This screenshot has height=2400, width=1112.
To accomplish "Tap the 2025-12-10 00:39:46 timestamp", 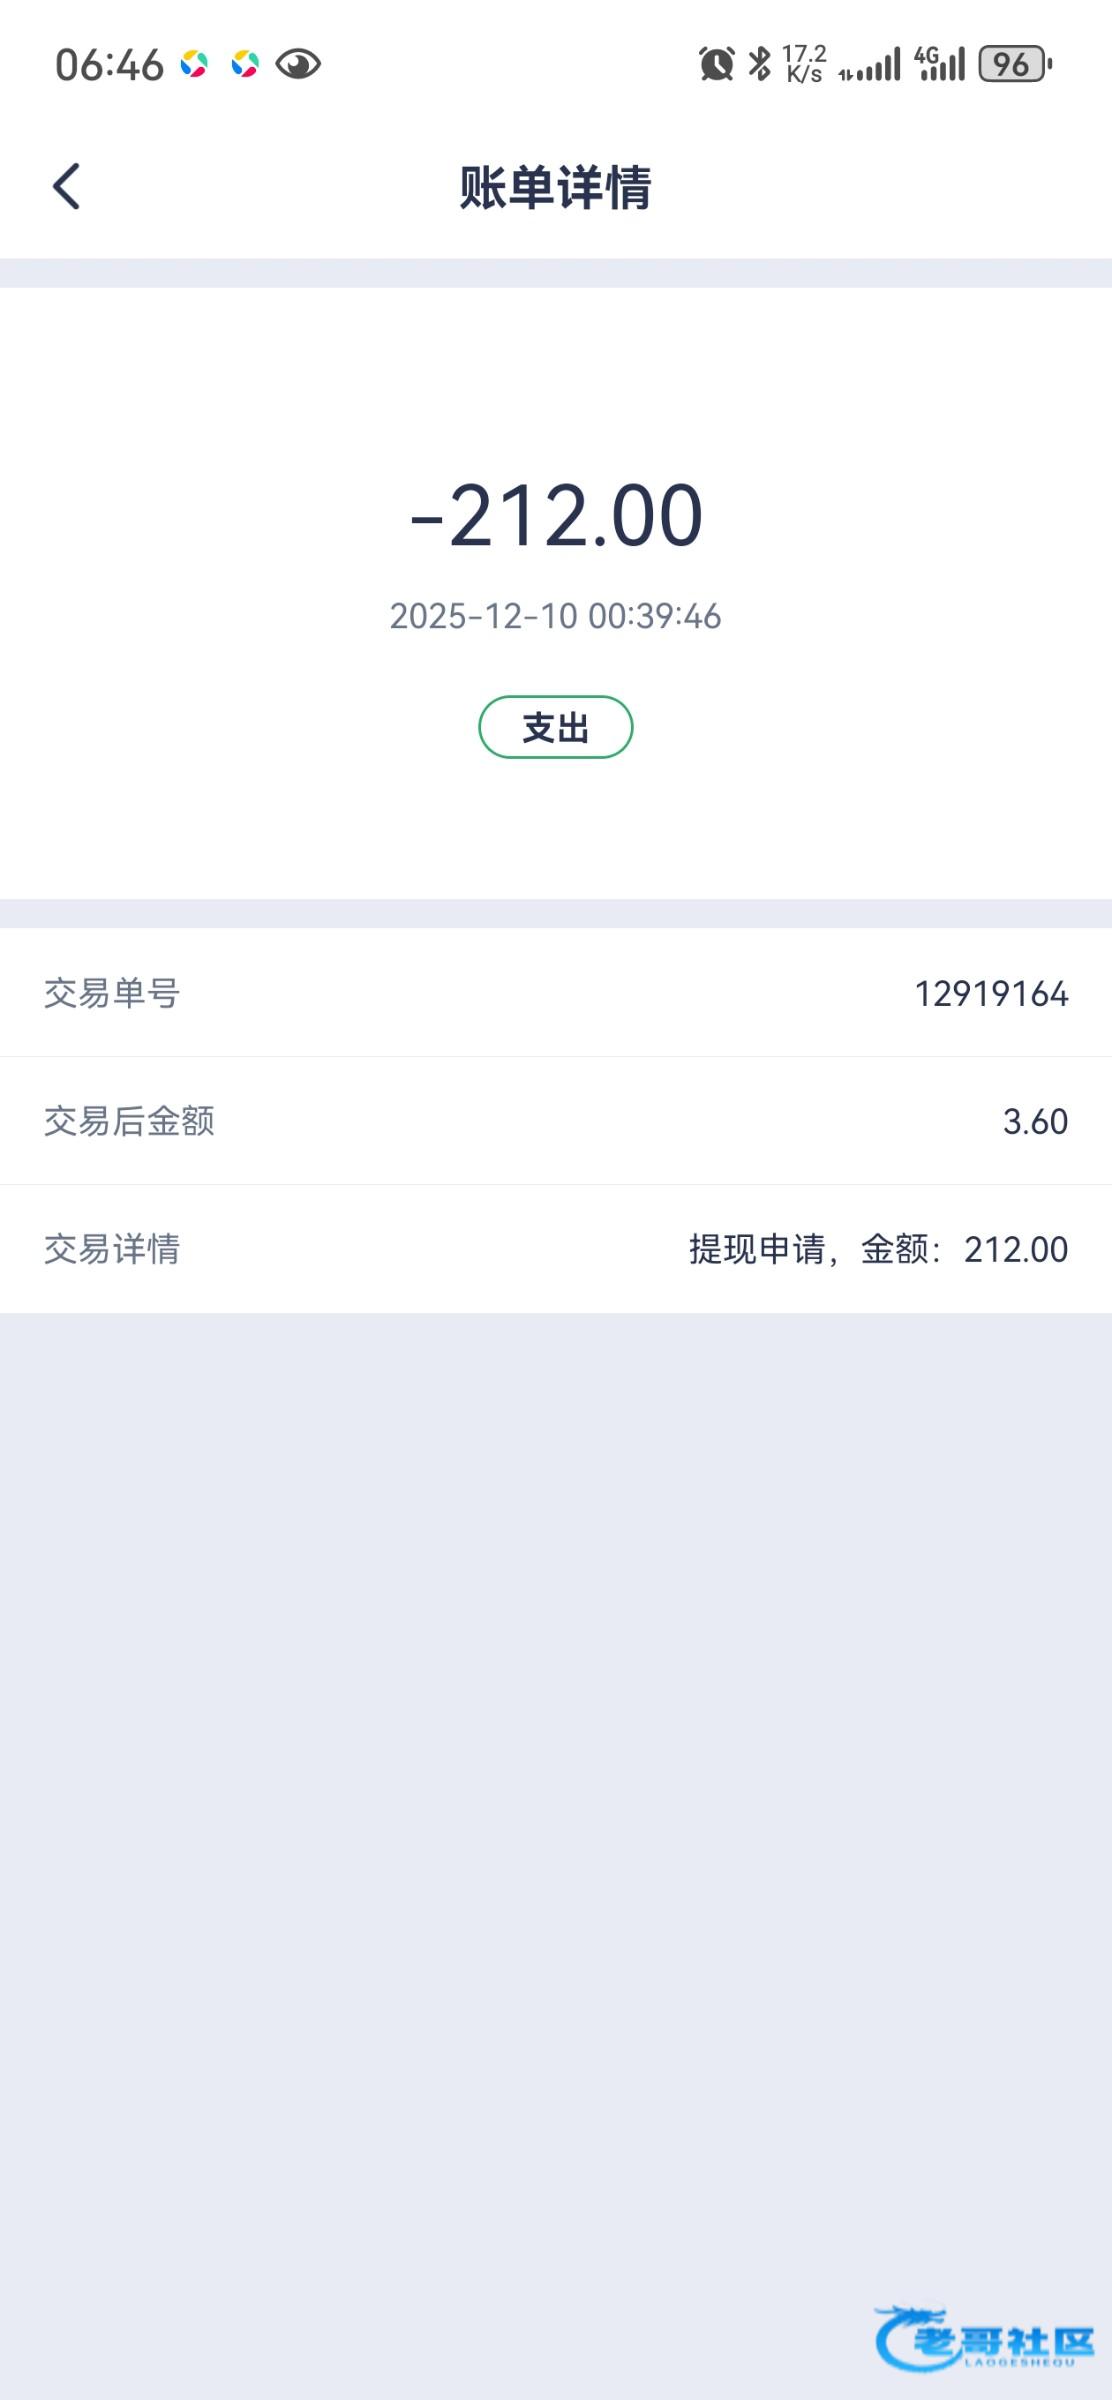I will pos(556,616).
